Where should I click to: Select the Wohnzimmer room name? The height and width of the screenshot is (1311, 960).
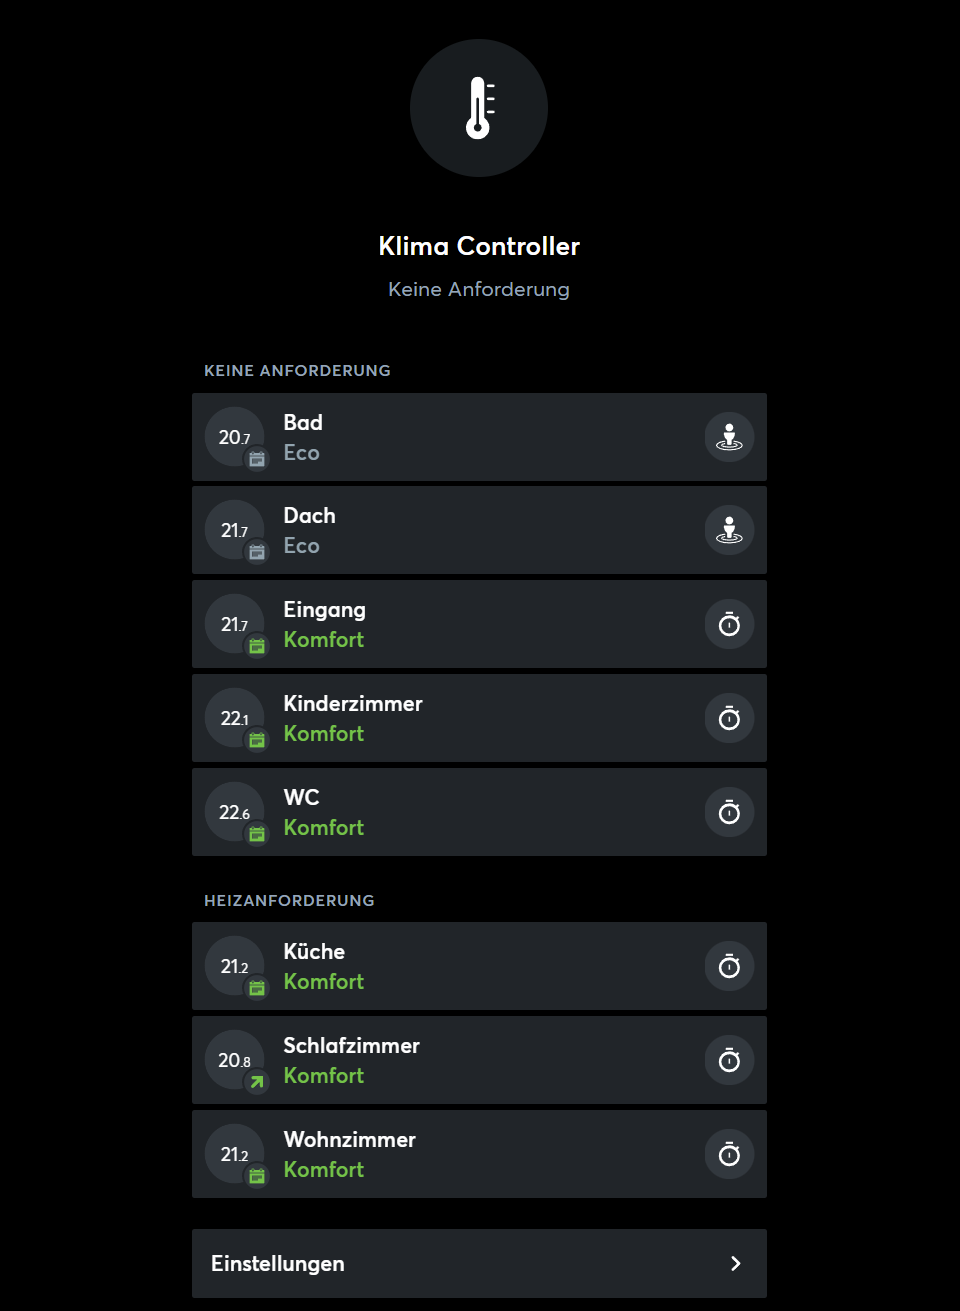coord(349,1140)
